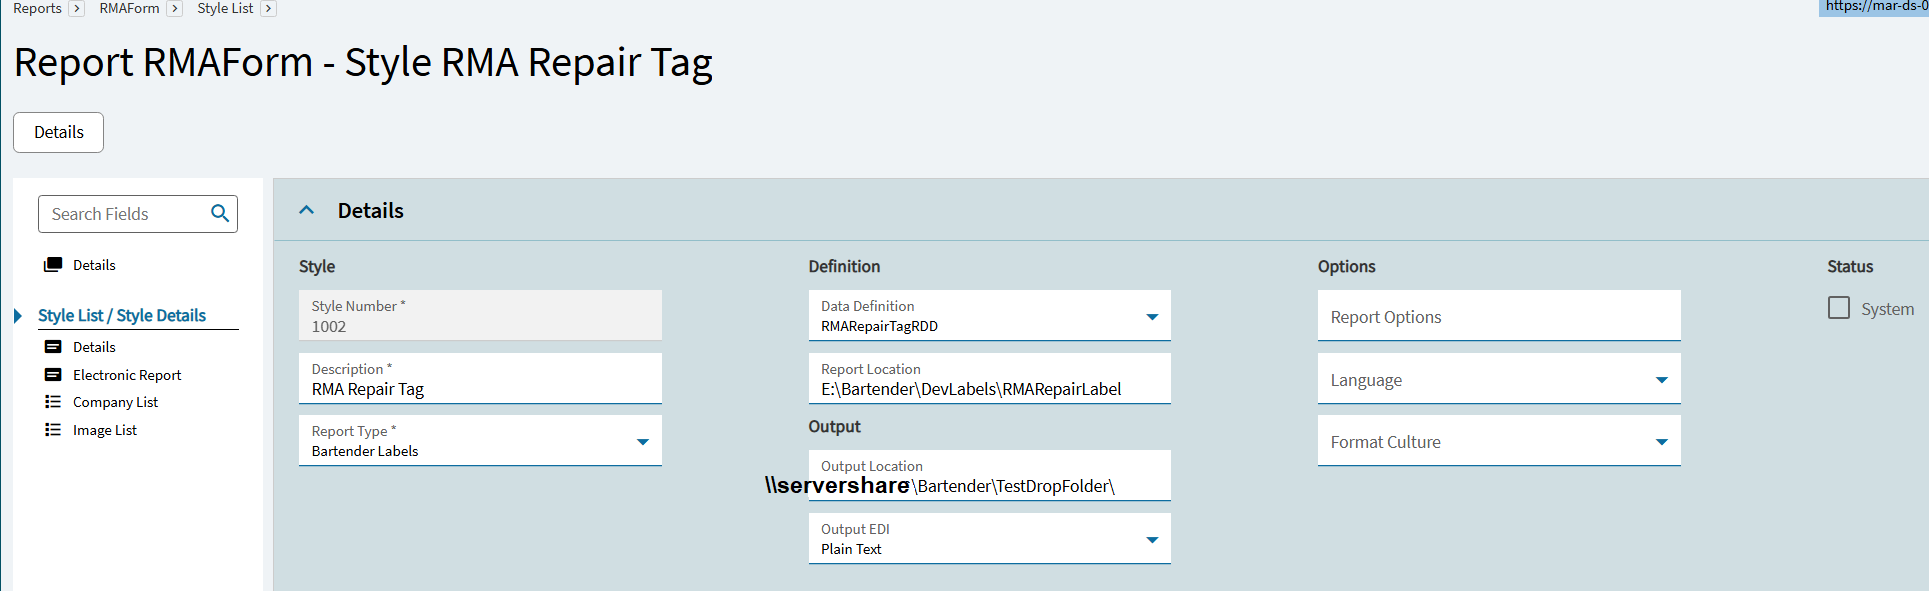Go to RMAForm breadcrumb
The height and width of the screenshot is (591, 1929).
129,8
